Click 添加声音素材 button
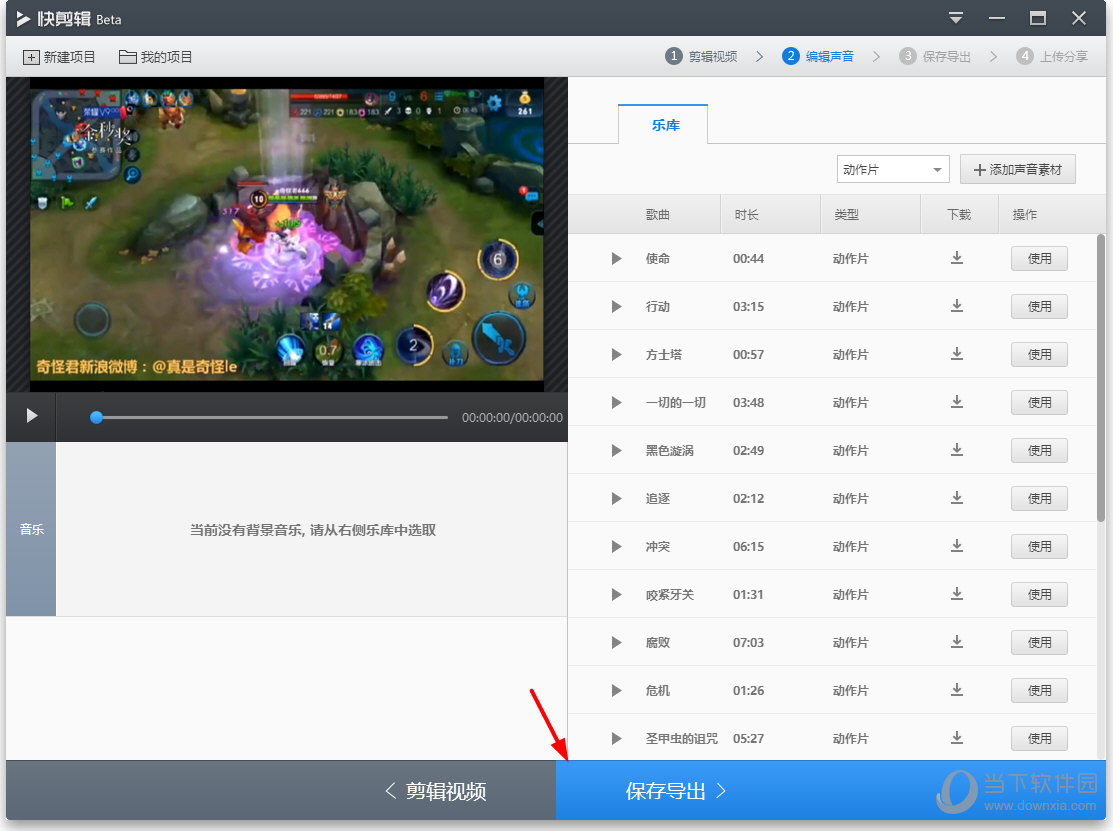Viewport: 1113px width, 831px height. 1018,170
